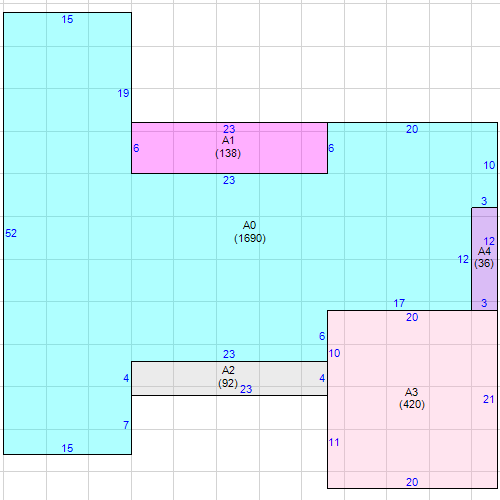This screenshot has height=500, width=500.
Task: Click the 20 dimension on A3's top edge
Action: click(412, 317)
